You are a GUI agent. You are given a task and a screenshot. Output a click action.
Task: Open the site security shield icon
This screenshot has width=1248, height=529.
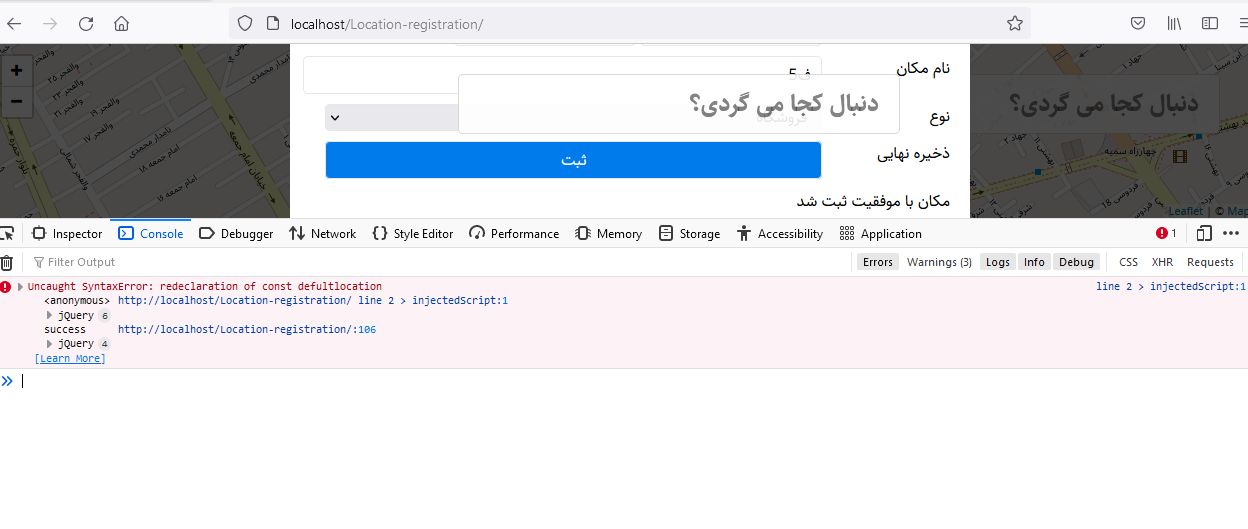click(245, 23)
